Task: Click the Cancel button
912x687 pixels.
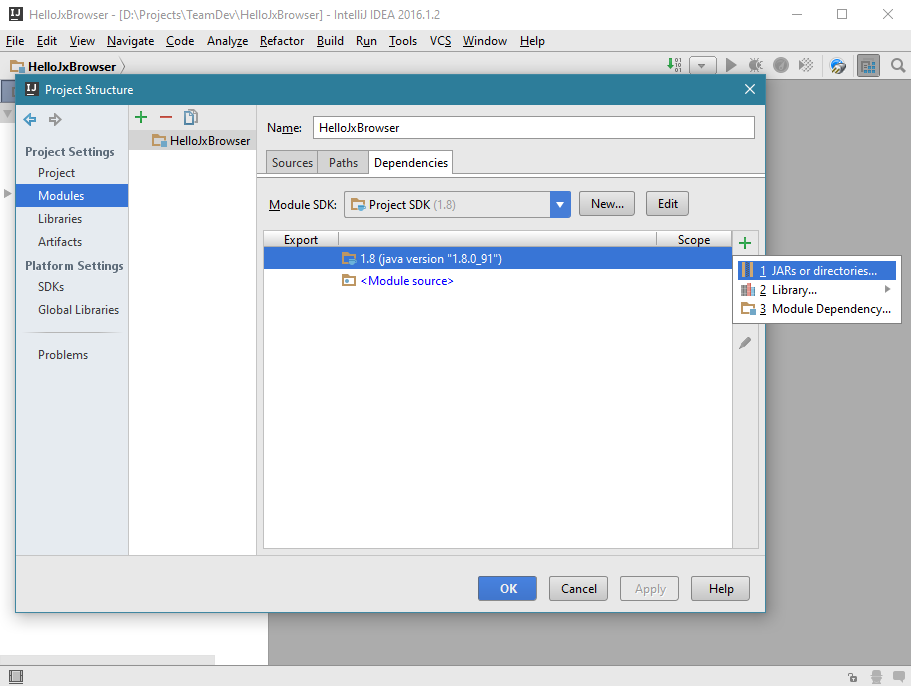Action: coord(578,589)
